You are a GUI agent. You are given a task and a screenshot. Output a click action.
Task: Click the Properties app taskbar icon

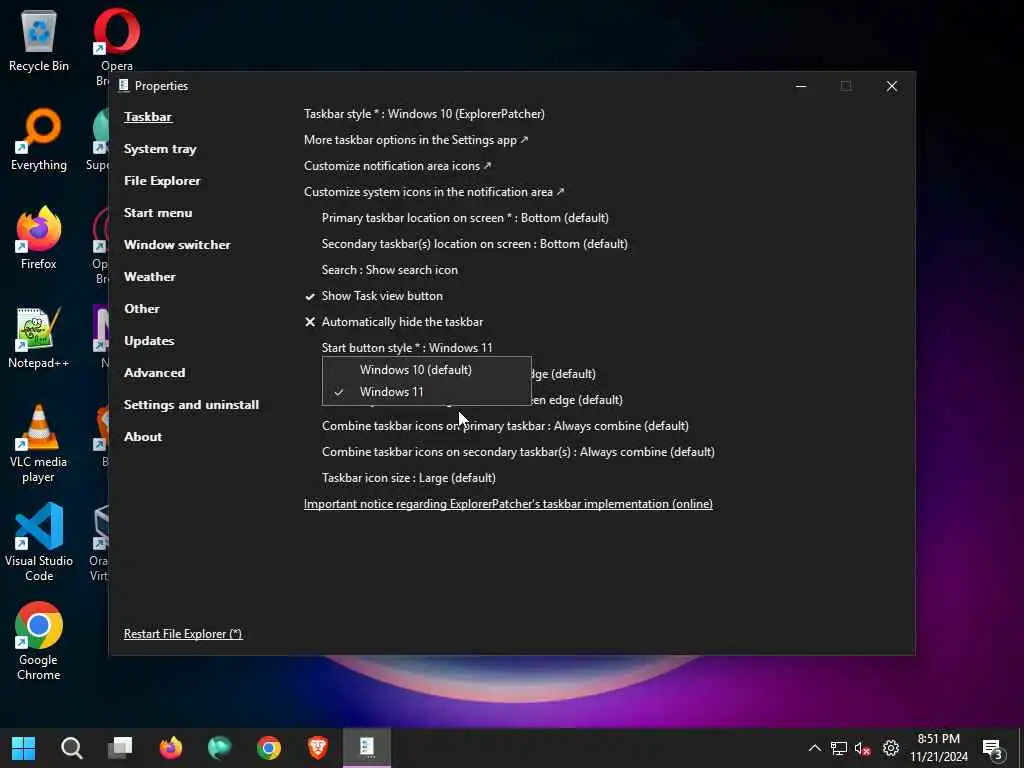[x=367, y=748]
